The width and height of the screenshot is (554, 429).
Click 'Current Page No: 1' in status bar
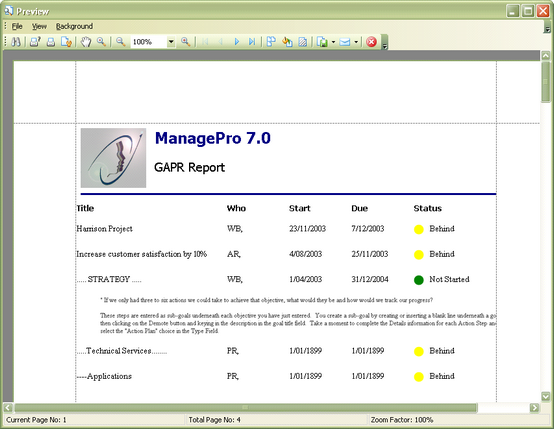tap(36, 420)
